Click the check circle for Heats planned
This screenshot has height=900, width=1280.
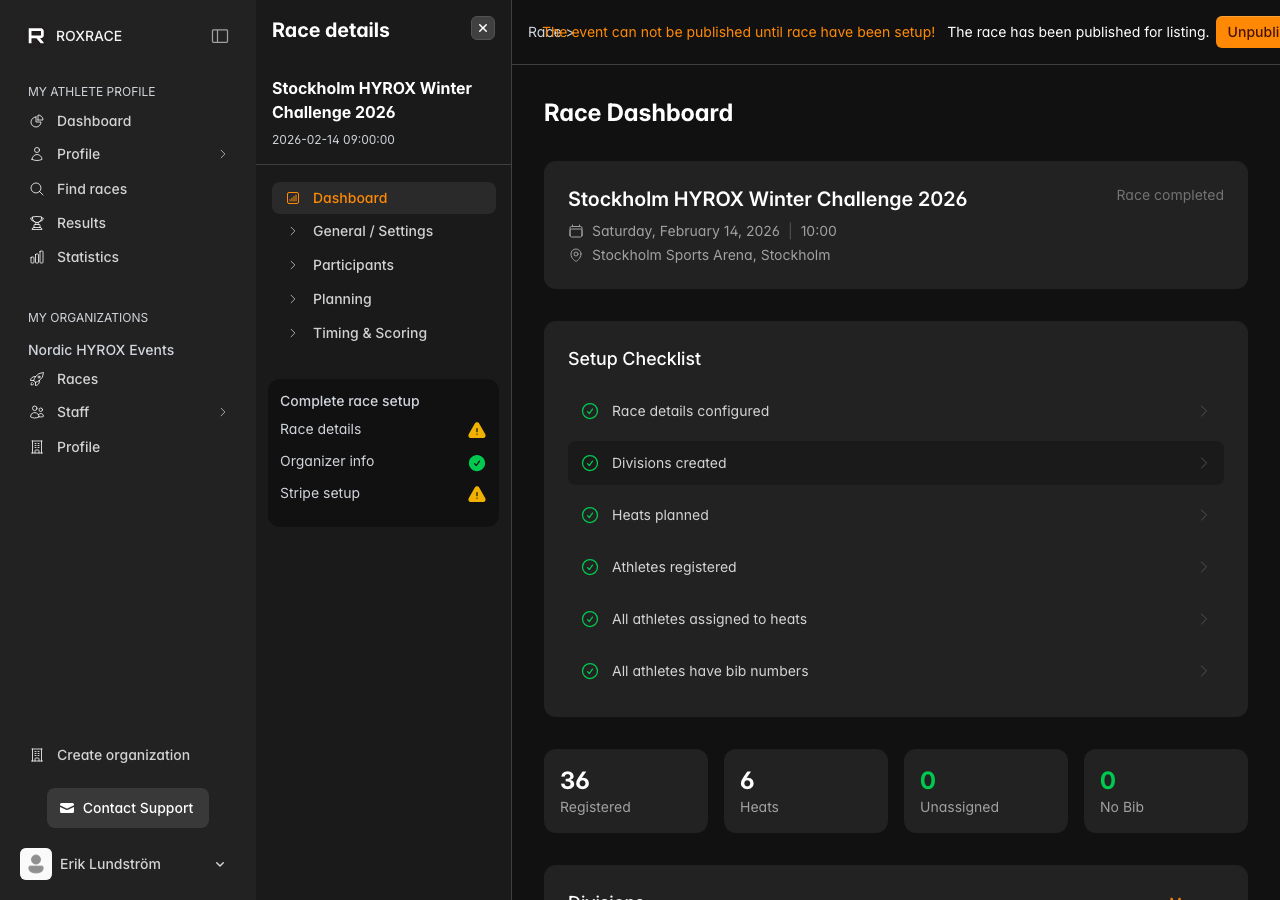[x=590, y=515]
